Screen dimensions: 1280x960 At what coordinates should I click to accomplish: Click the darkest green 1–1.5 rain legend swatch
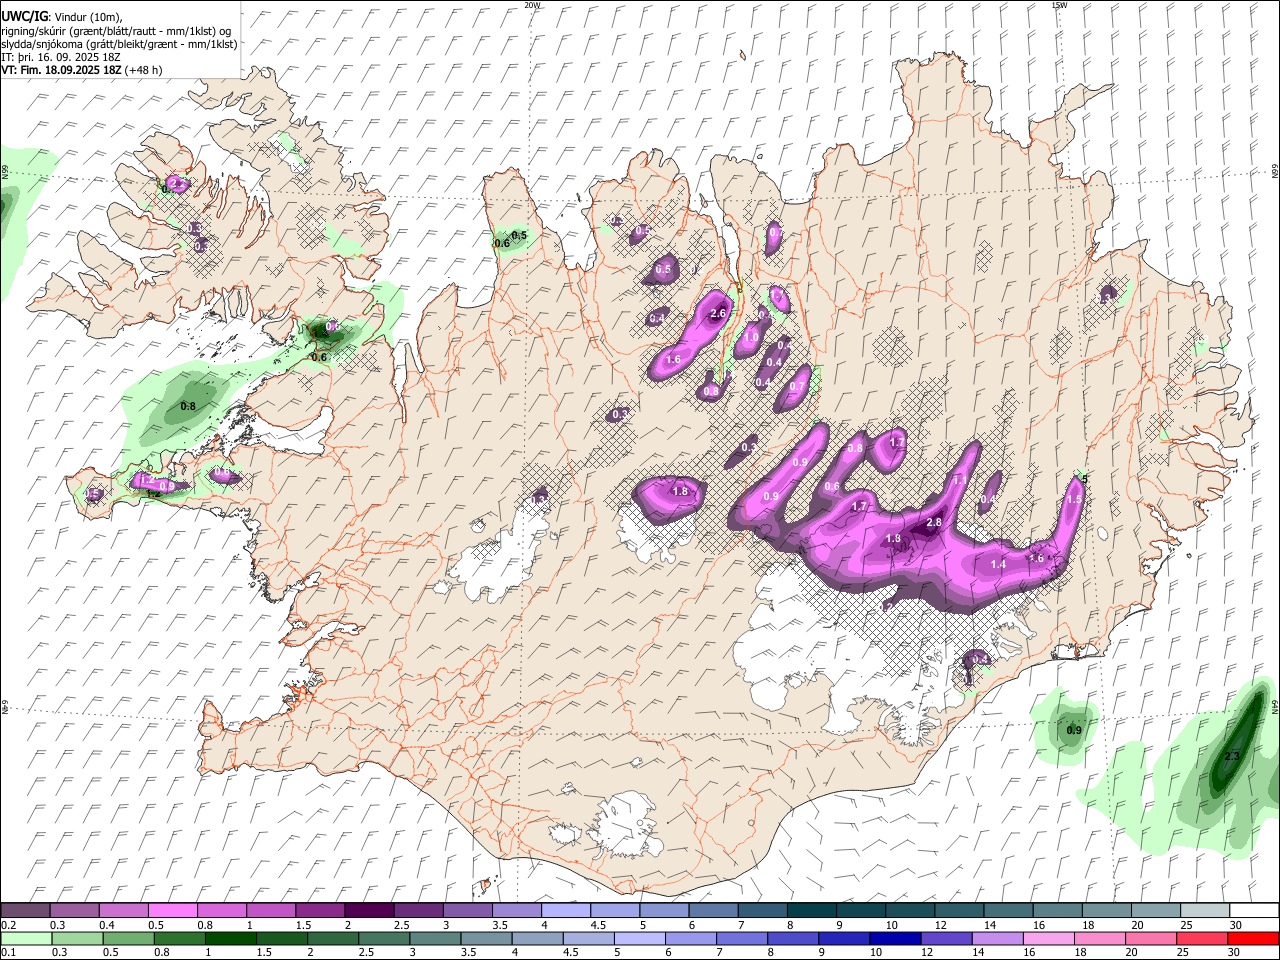pyautogui.click(x=230, y=938)
